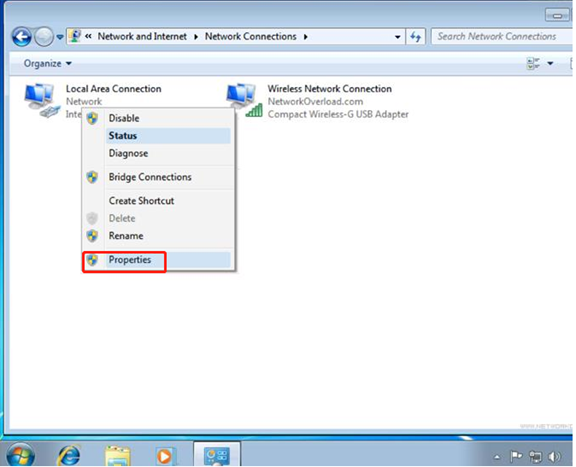Click the Back navigation arrow button
576x467 pixels.
pos(22,36)
